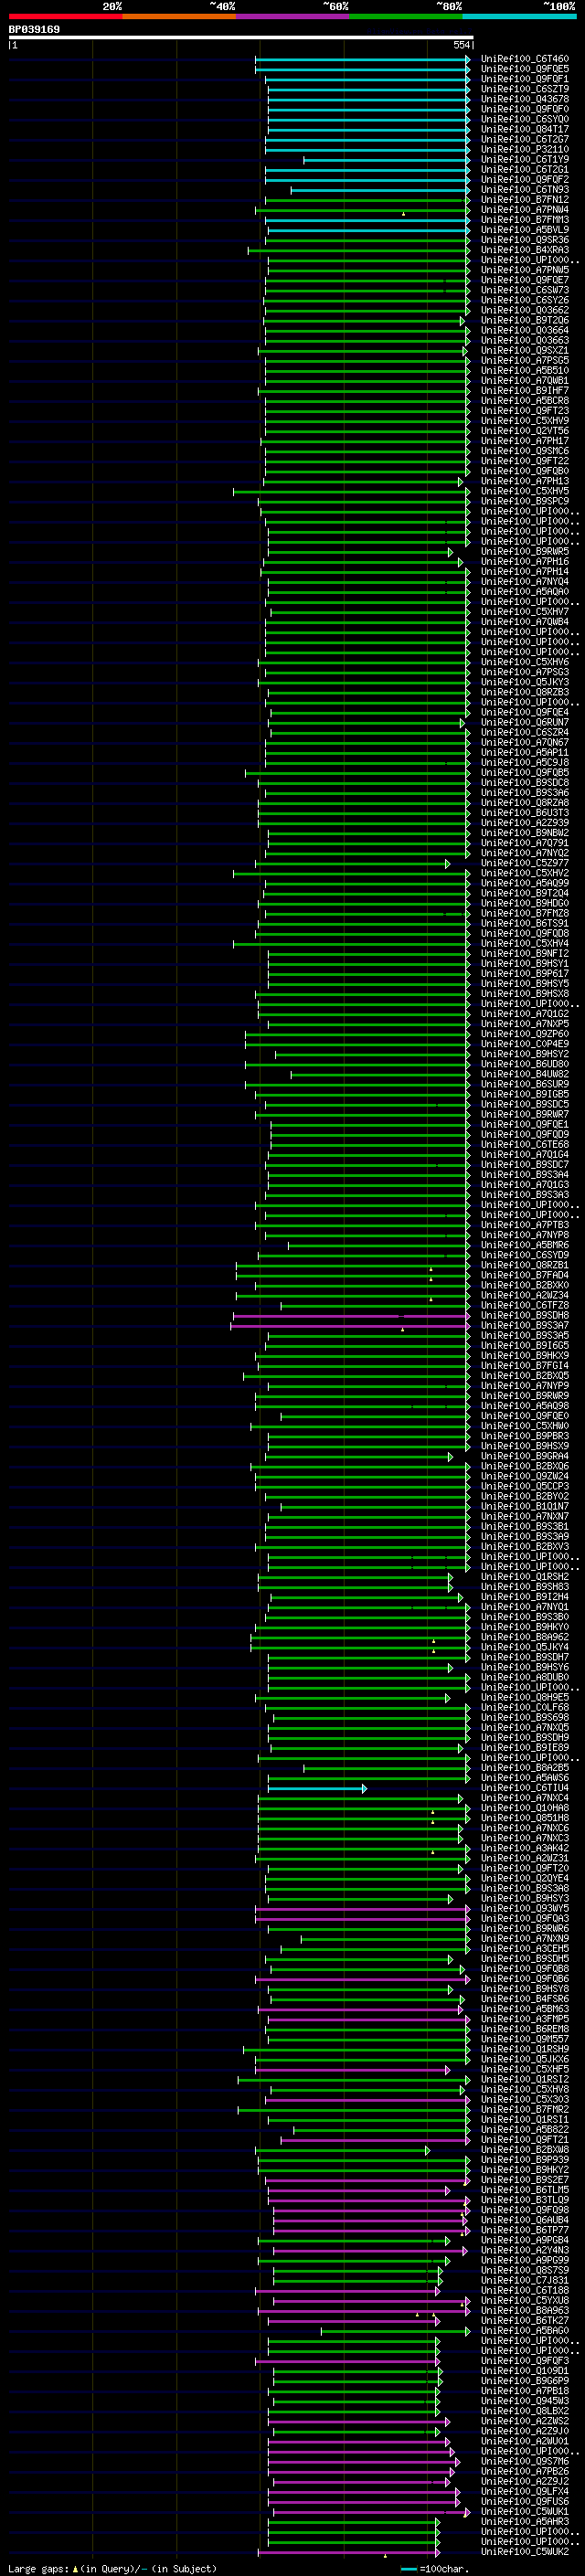Open hit UniRef100_C6T460

coord(524,59)
